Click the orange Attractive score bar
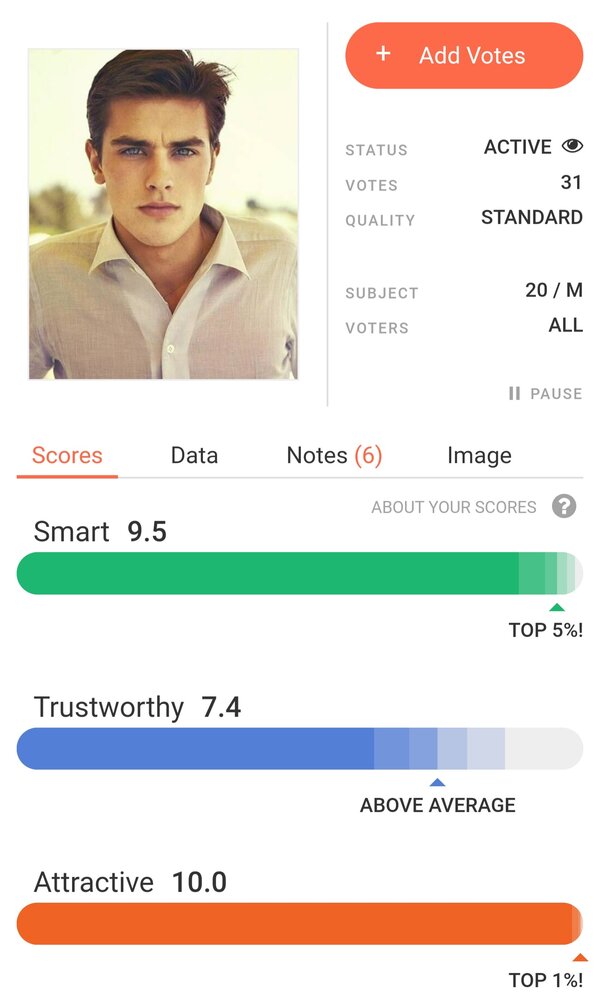The image size is (600, 1000). click(x=300, y=923)
